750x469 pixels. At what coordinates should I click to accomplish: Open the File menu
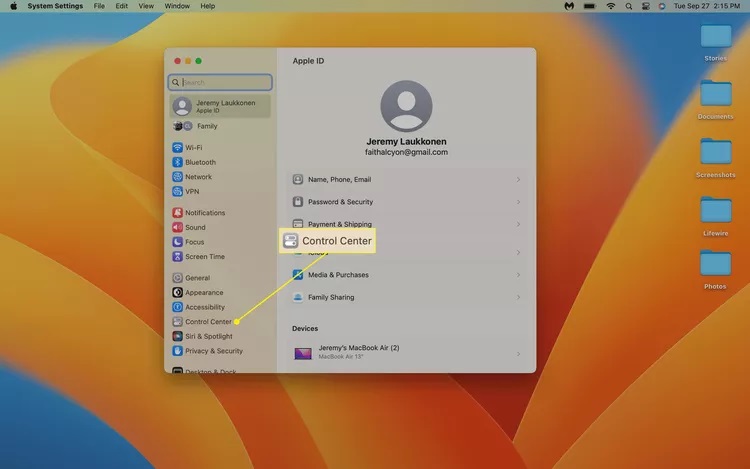pos(99,6)
